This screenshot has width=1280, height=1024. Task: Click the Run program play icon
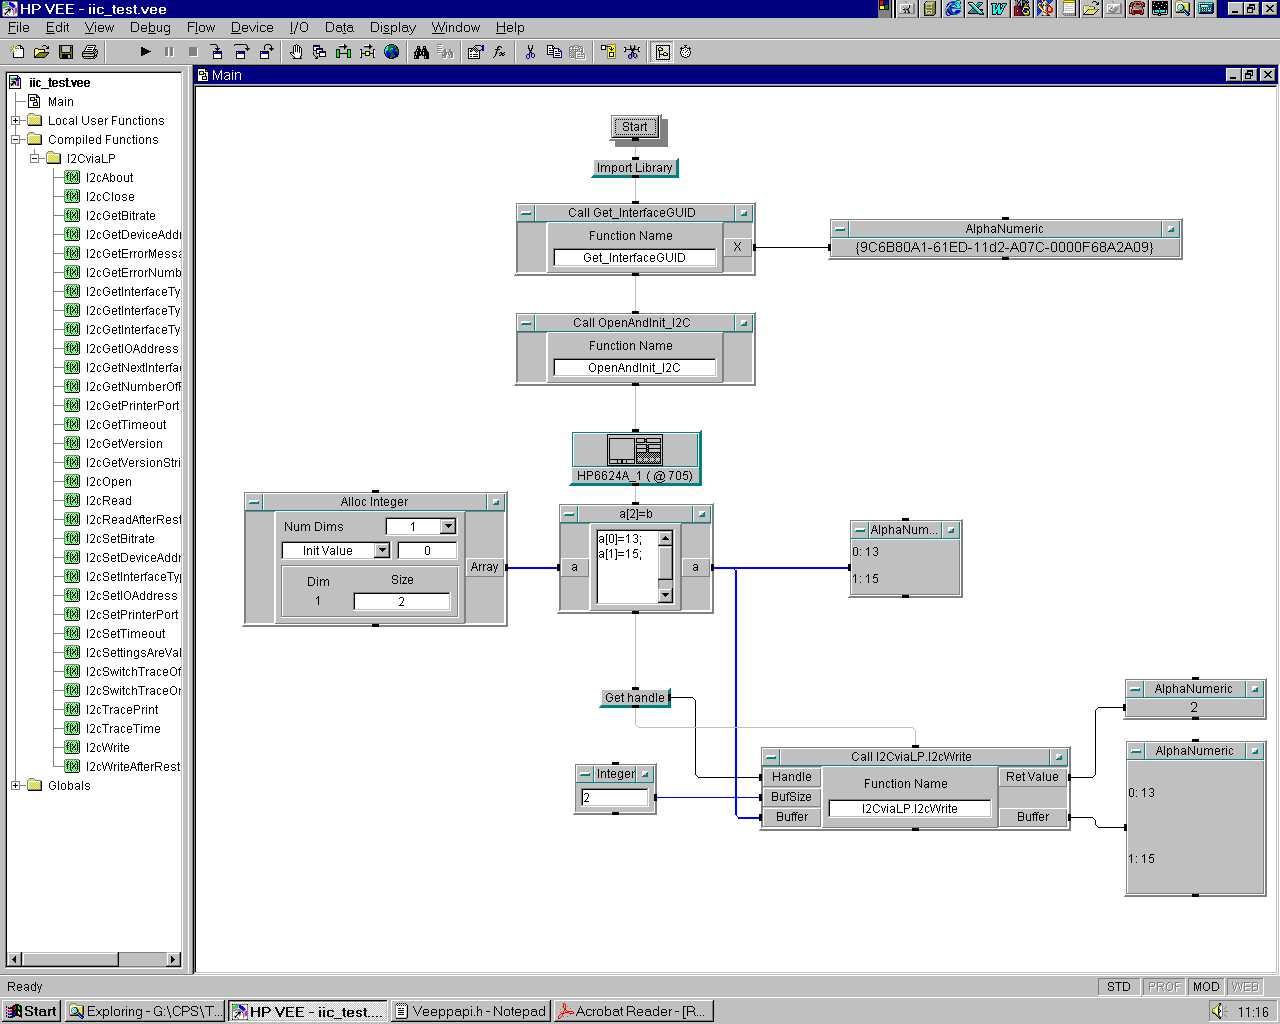click(145, 52)
